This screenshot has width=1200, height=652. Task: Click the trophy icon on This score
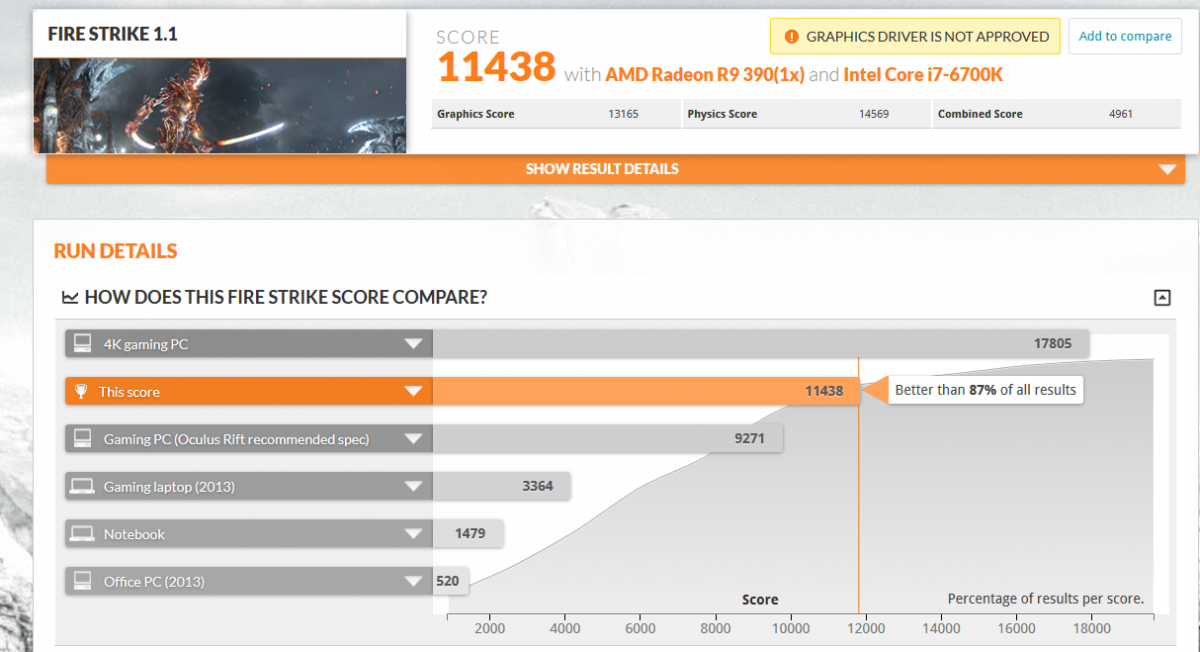click(82, 392)
